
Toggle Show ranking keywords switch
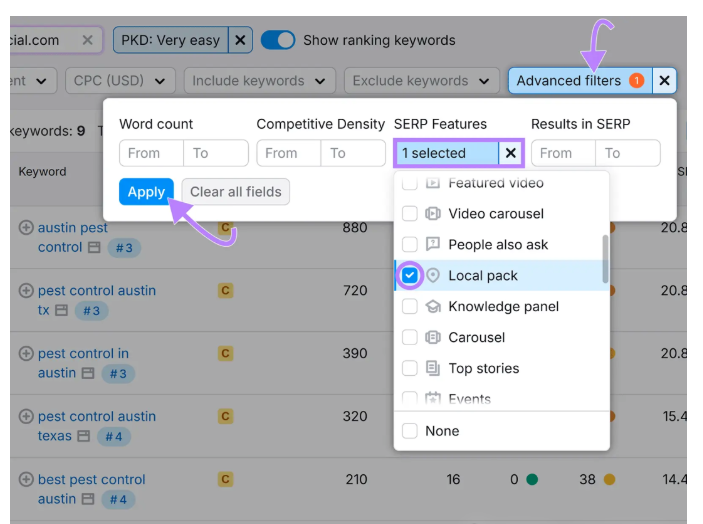tap(278, 40)
